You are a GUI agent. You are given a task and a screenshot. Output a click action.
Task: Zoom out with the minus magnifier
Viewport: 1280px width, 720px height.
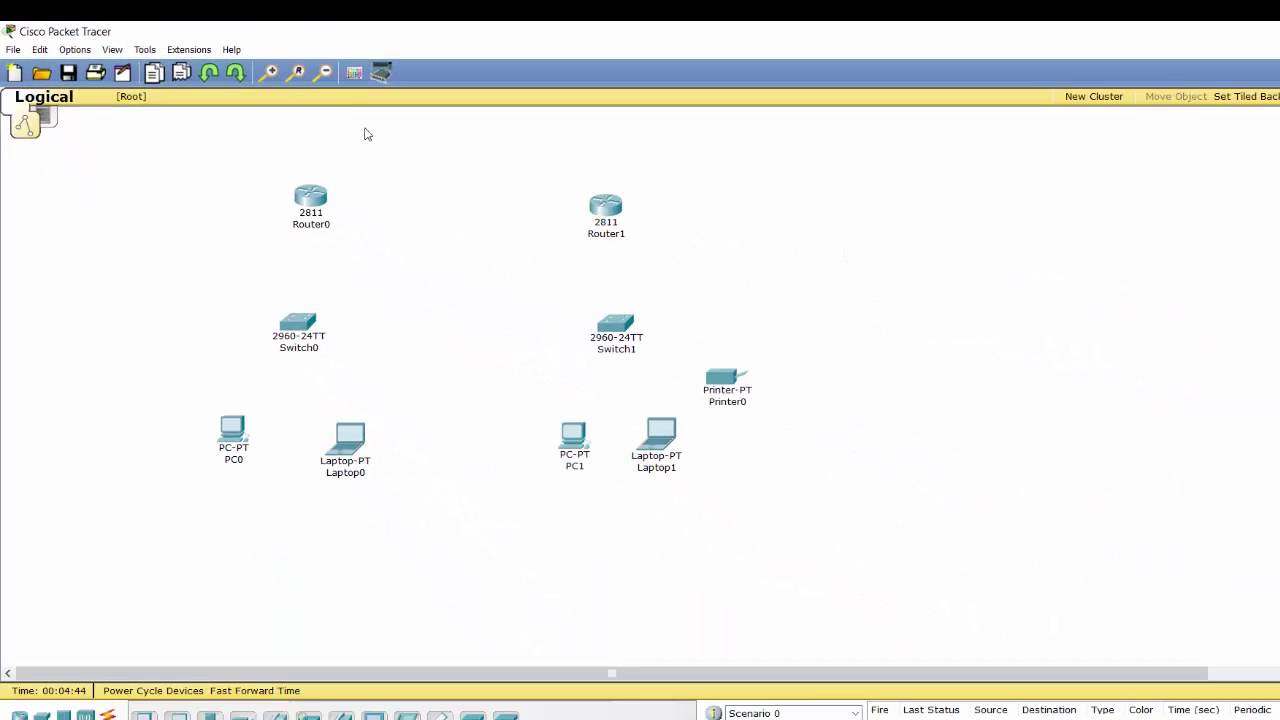click(x=324, y=73)
